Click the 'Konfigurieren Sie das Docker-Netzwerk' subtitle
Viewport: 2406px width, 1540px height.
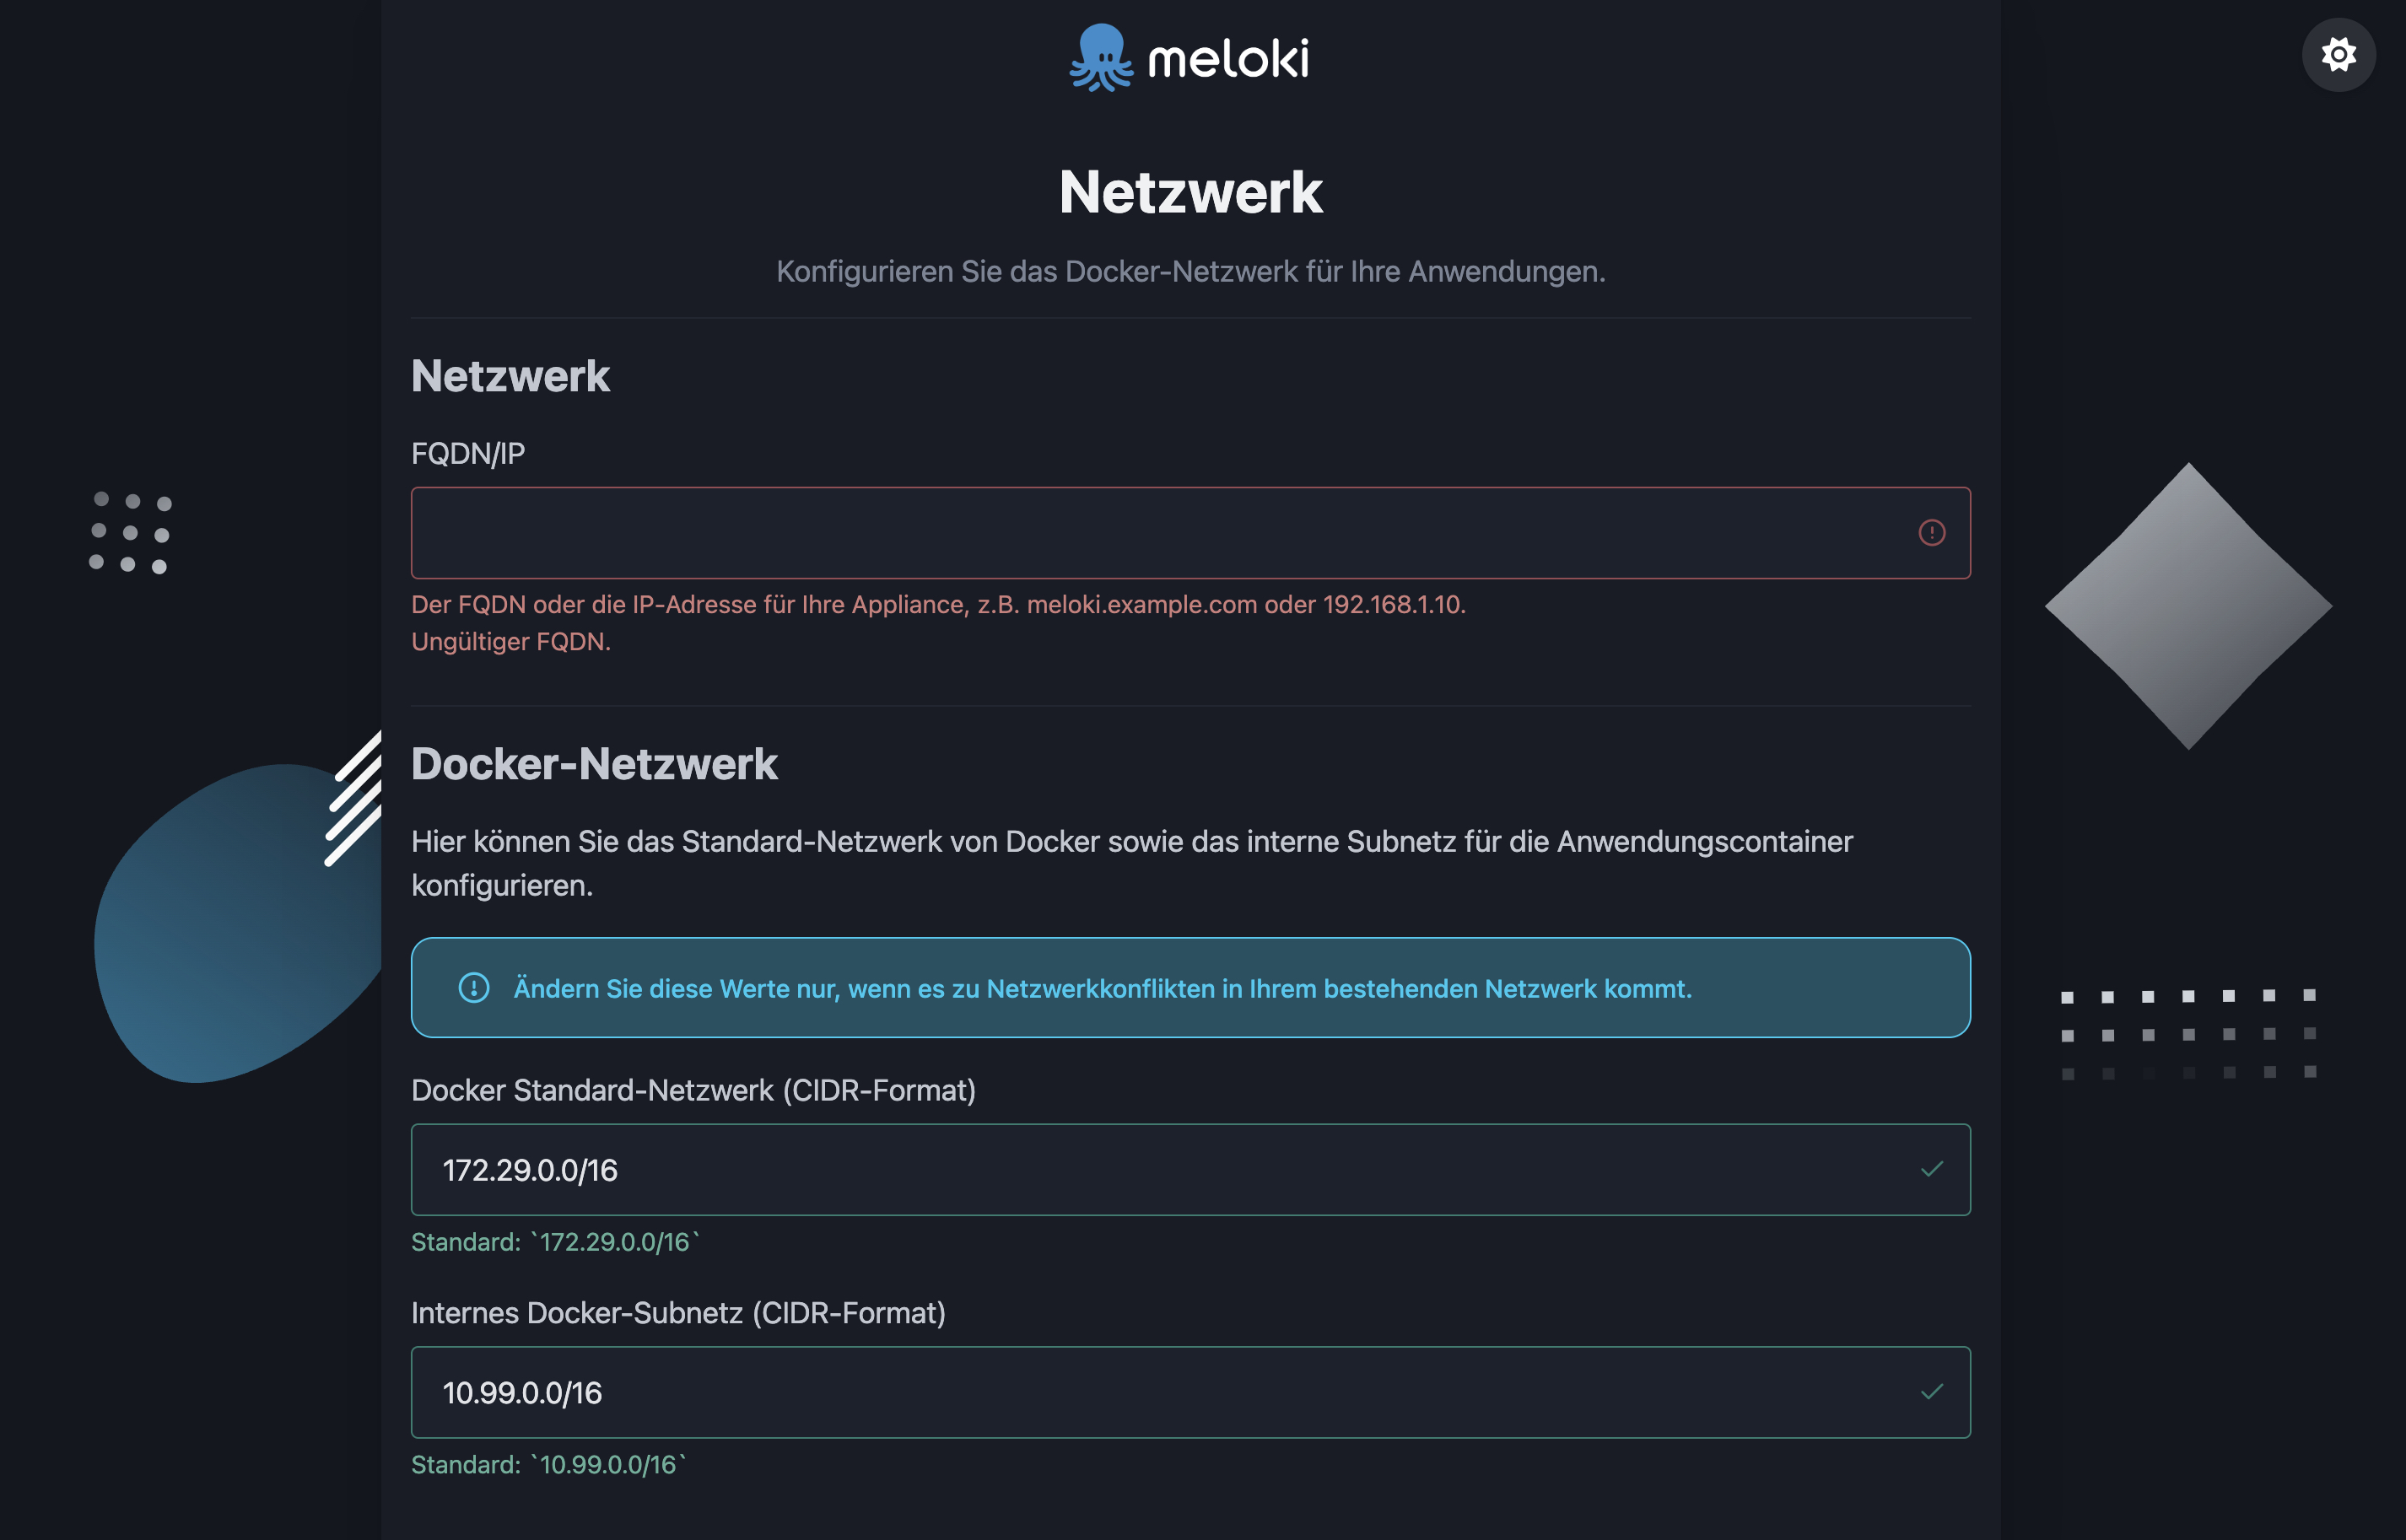tap(1190, 271)
